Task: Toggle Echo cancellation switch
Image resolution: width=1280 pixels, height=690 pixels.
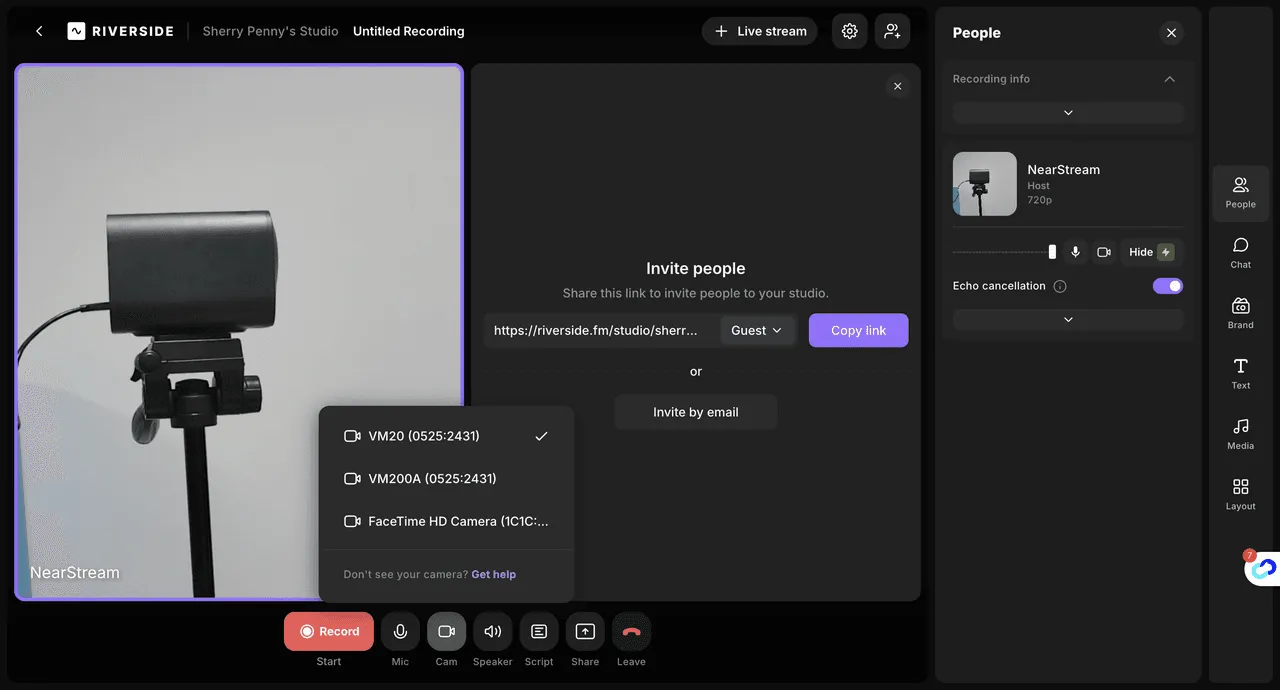Action: pyautogui.click(x=1168, y=286)
